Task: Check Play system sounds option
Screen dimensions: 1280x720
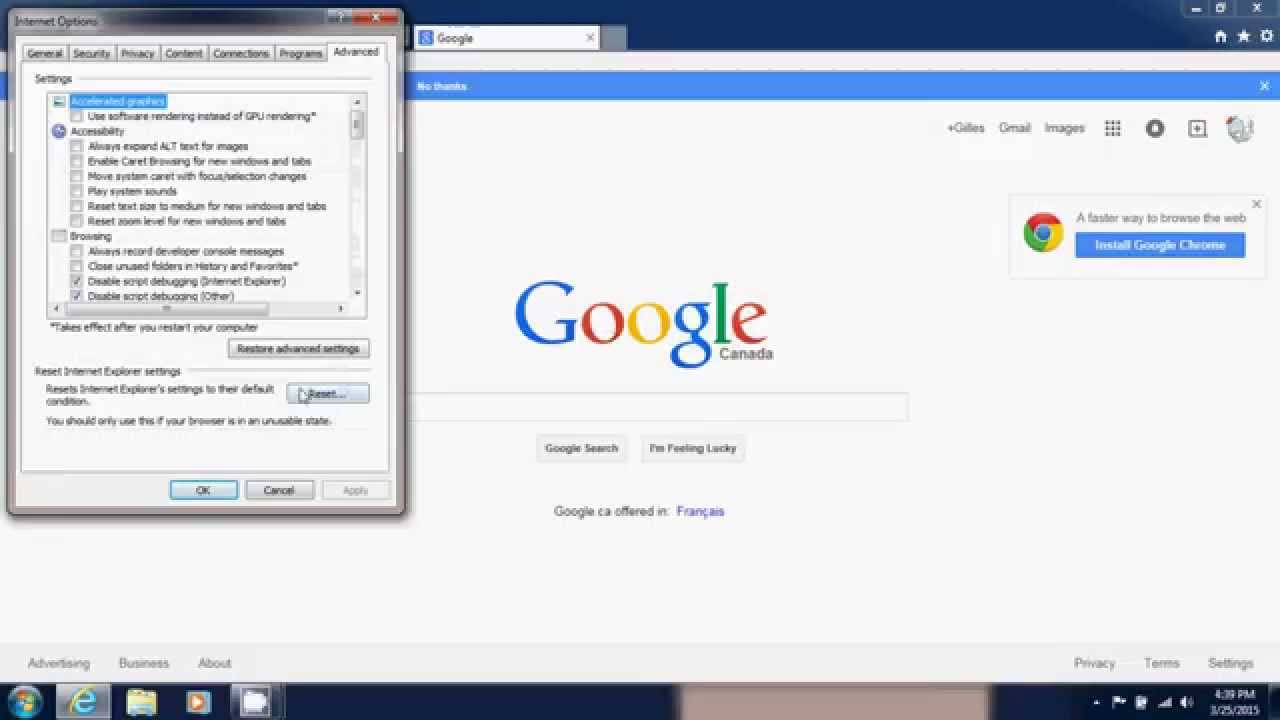Action: [77, 191]
